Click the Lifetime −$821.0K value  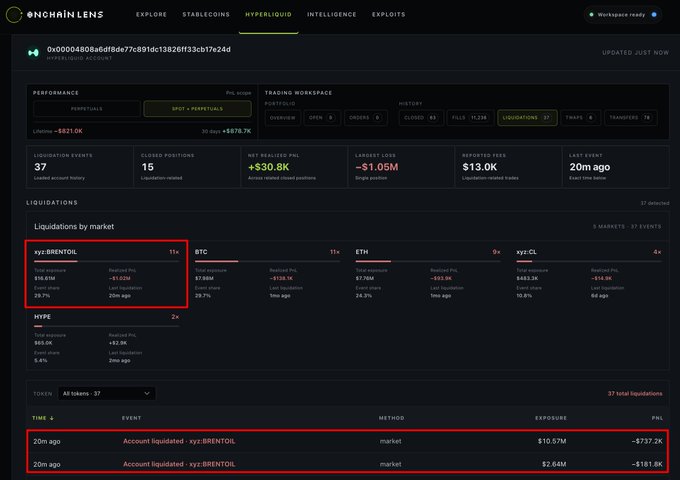(x=68, y=131)
